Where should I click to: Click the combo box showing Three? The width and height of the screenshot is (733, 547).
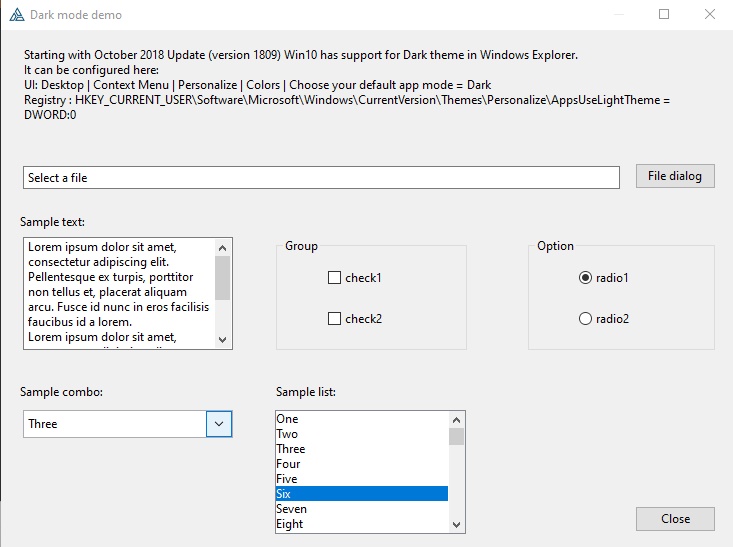115,424
